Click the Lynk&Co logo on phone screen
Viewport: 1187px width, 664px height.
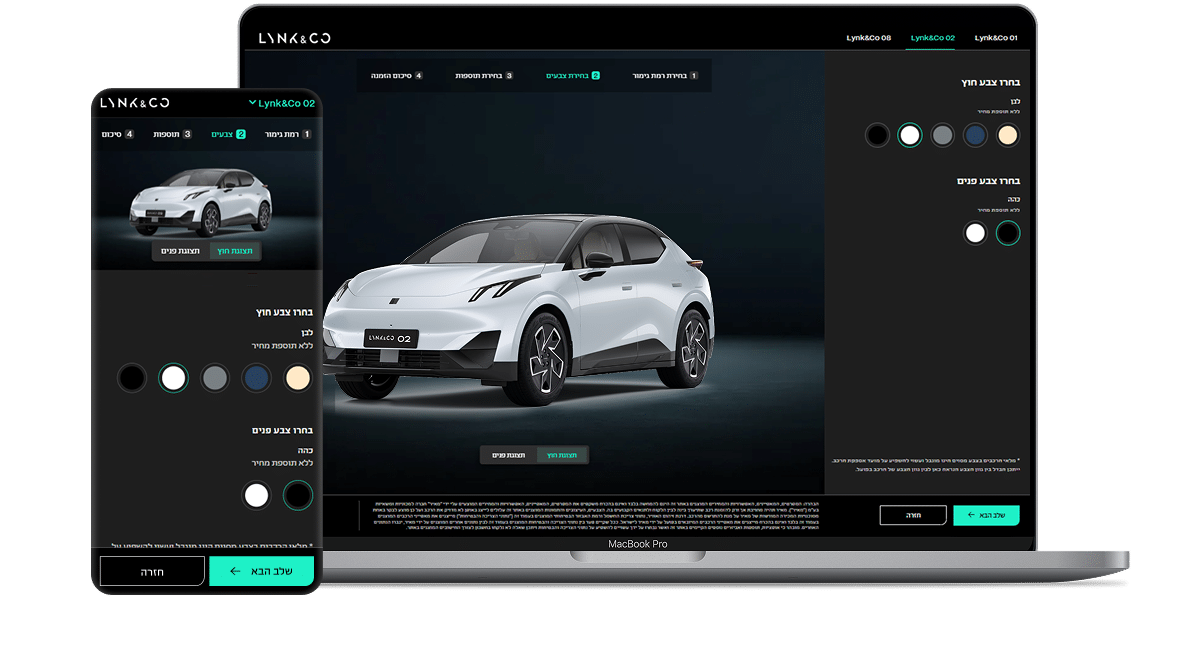pyautogui.click(x=135, y=103)
